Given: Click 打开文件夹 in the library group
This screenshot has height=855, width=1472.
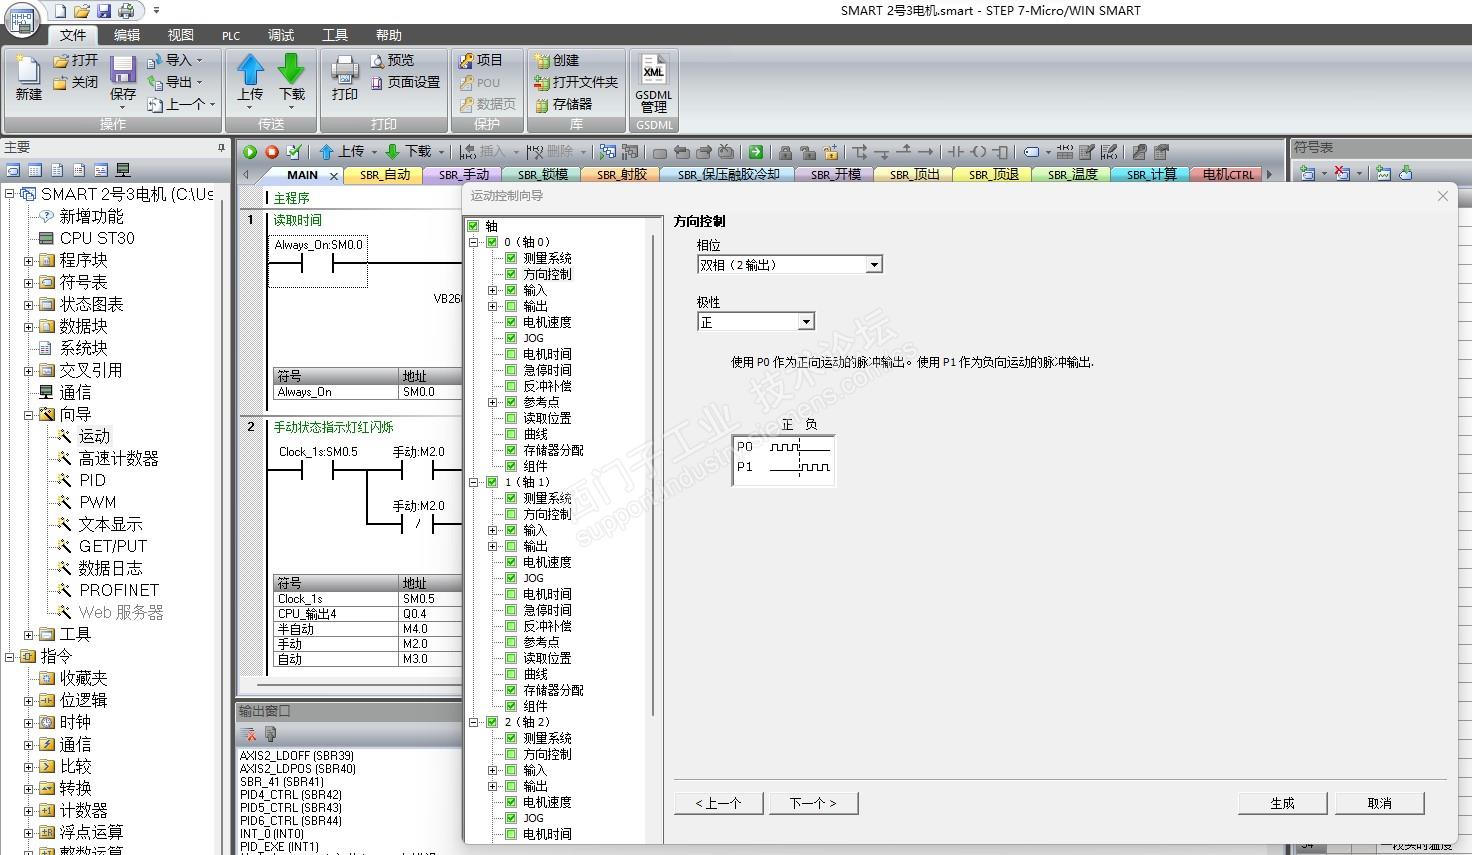Looking at the screenshot, I should click(576, 82).
